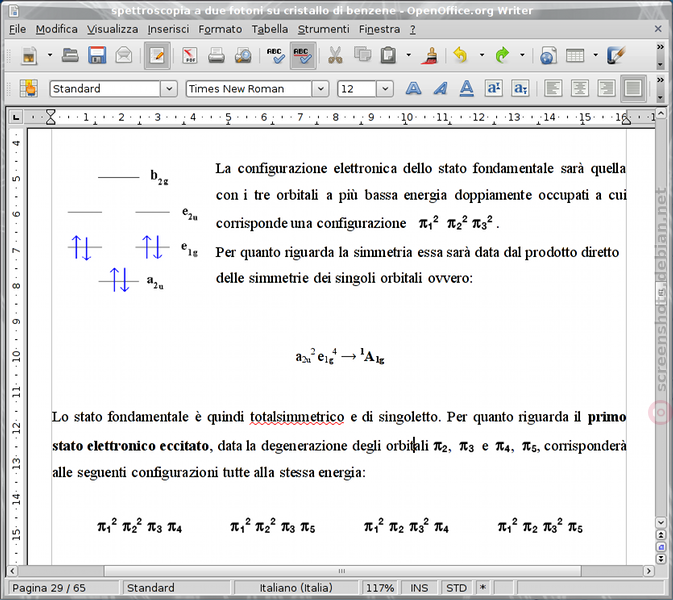
Task: Expand the Paste options dropdown arrow
Action: (409, 55)
